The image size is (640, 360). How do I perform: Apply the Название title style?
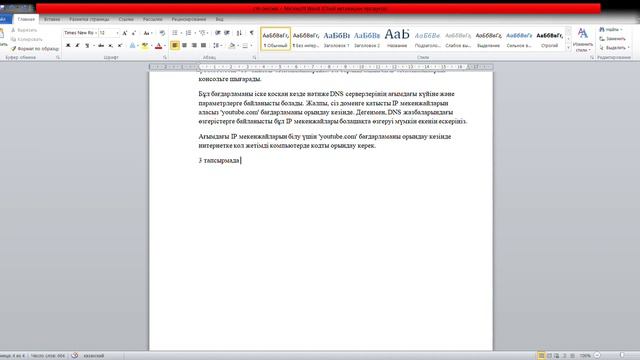397,39
